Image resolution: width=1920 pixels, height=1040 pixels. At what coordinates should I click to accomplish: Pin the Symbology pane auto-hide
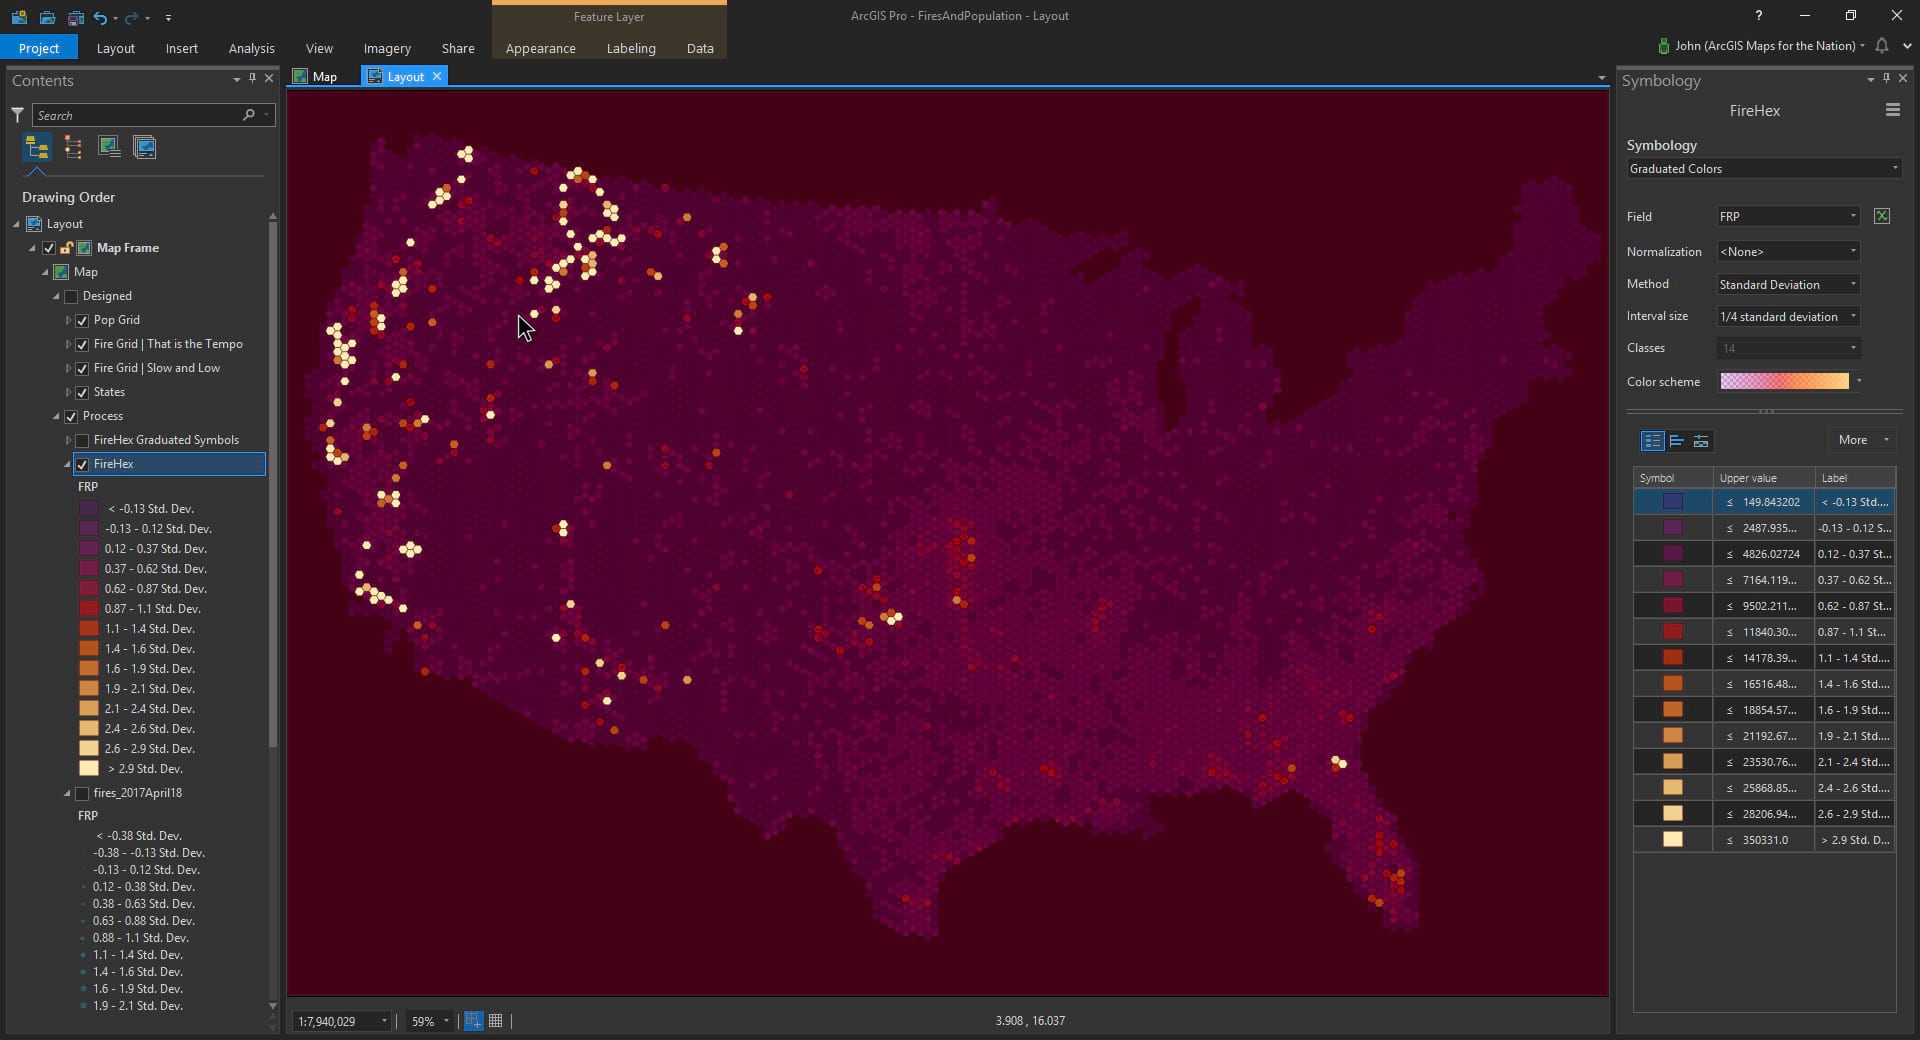click(1886, 79)
